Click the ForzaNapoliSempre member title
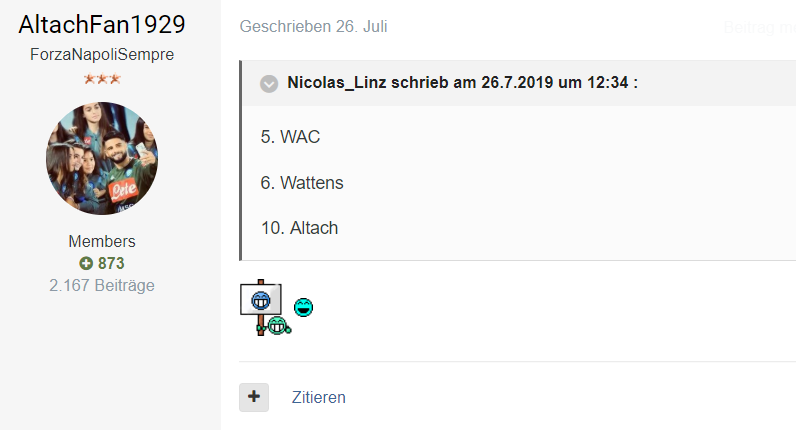Viewport: 796px width, 430px height. (x=102, y=54)
